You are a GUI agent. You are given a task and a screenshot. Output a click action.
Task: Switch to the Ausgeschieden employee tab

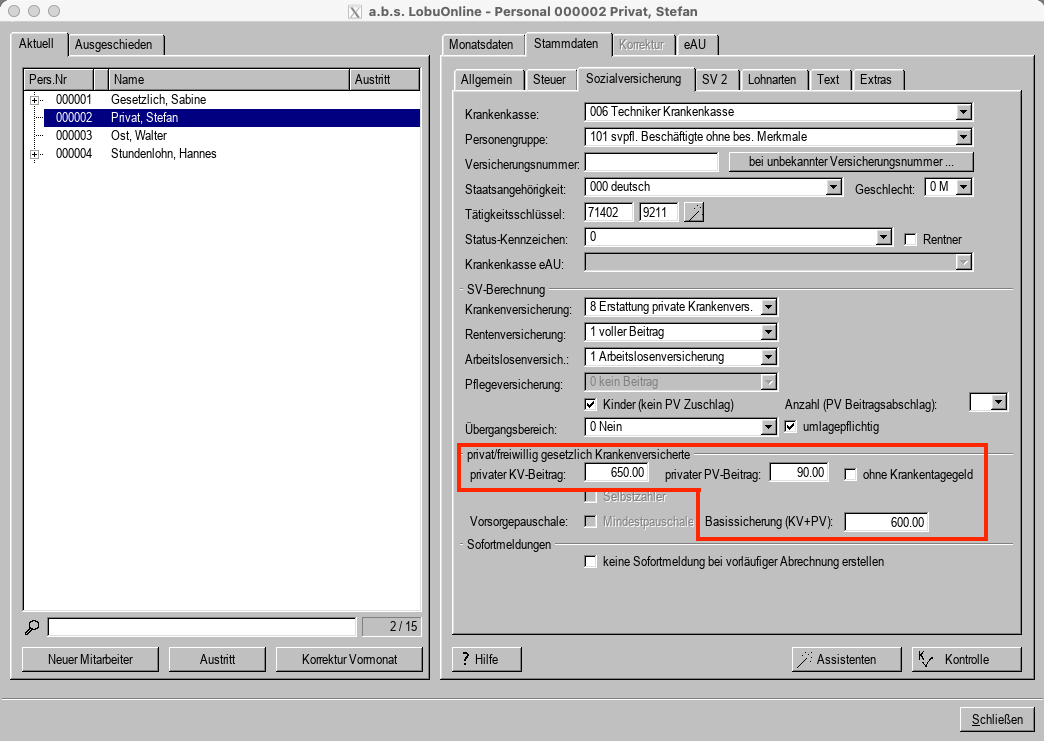point(119,45)
